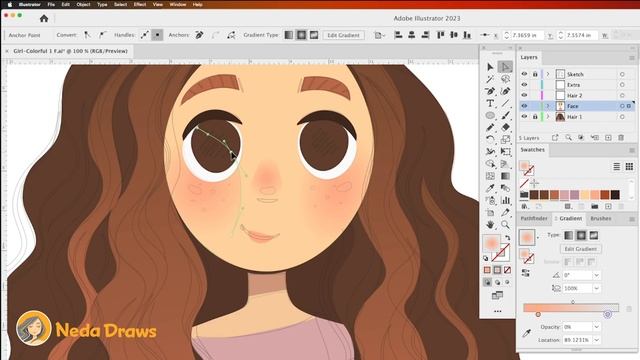
Task: Unlock the Sketch layer
Action: (x=535, y=74)
